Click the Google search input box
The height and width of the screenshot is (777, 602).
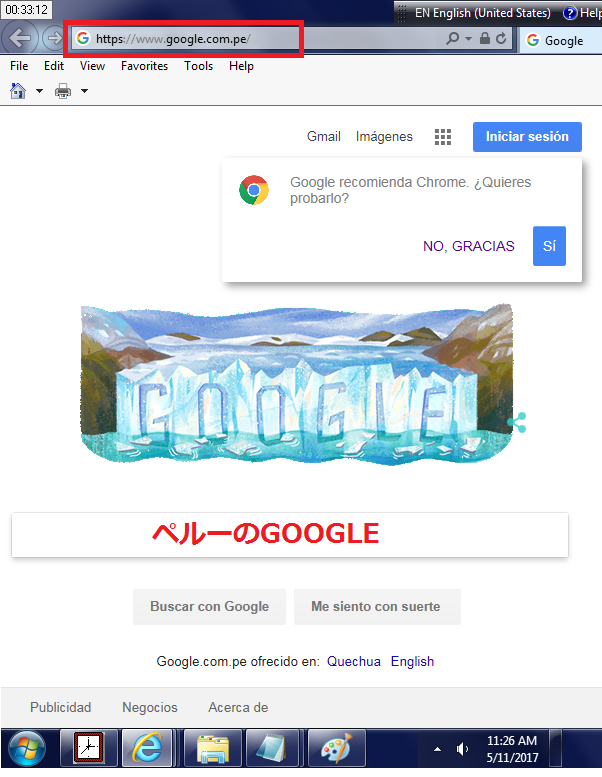tap(290, 535)
